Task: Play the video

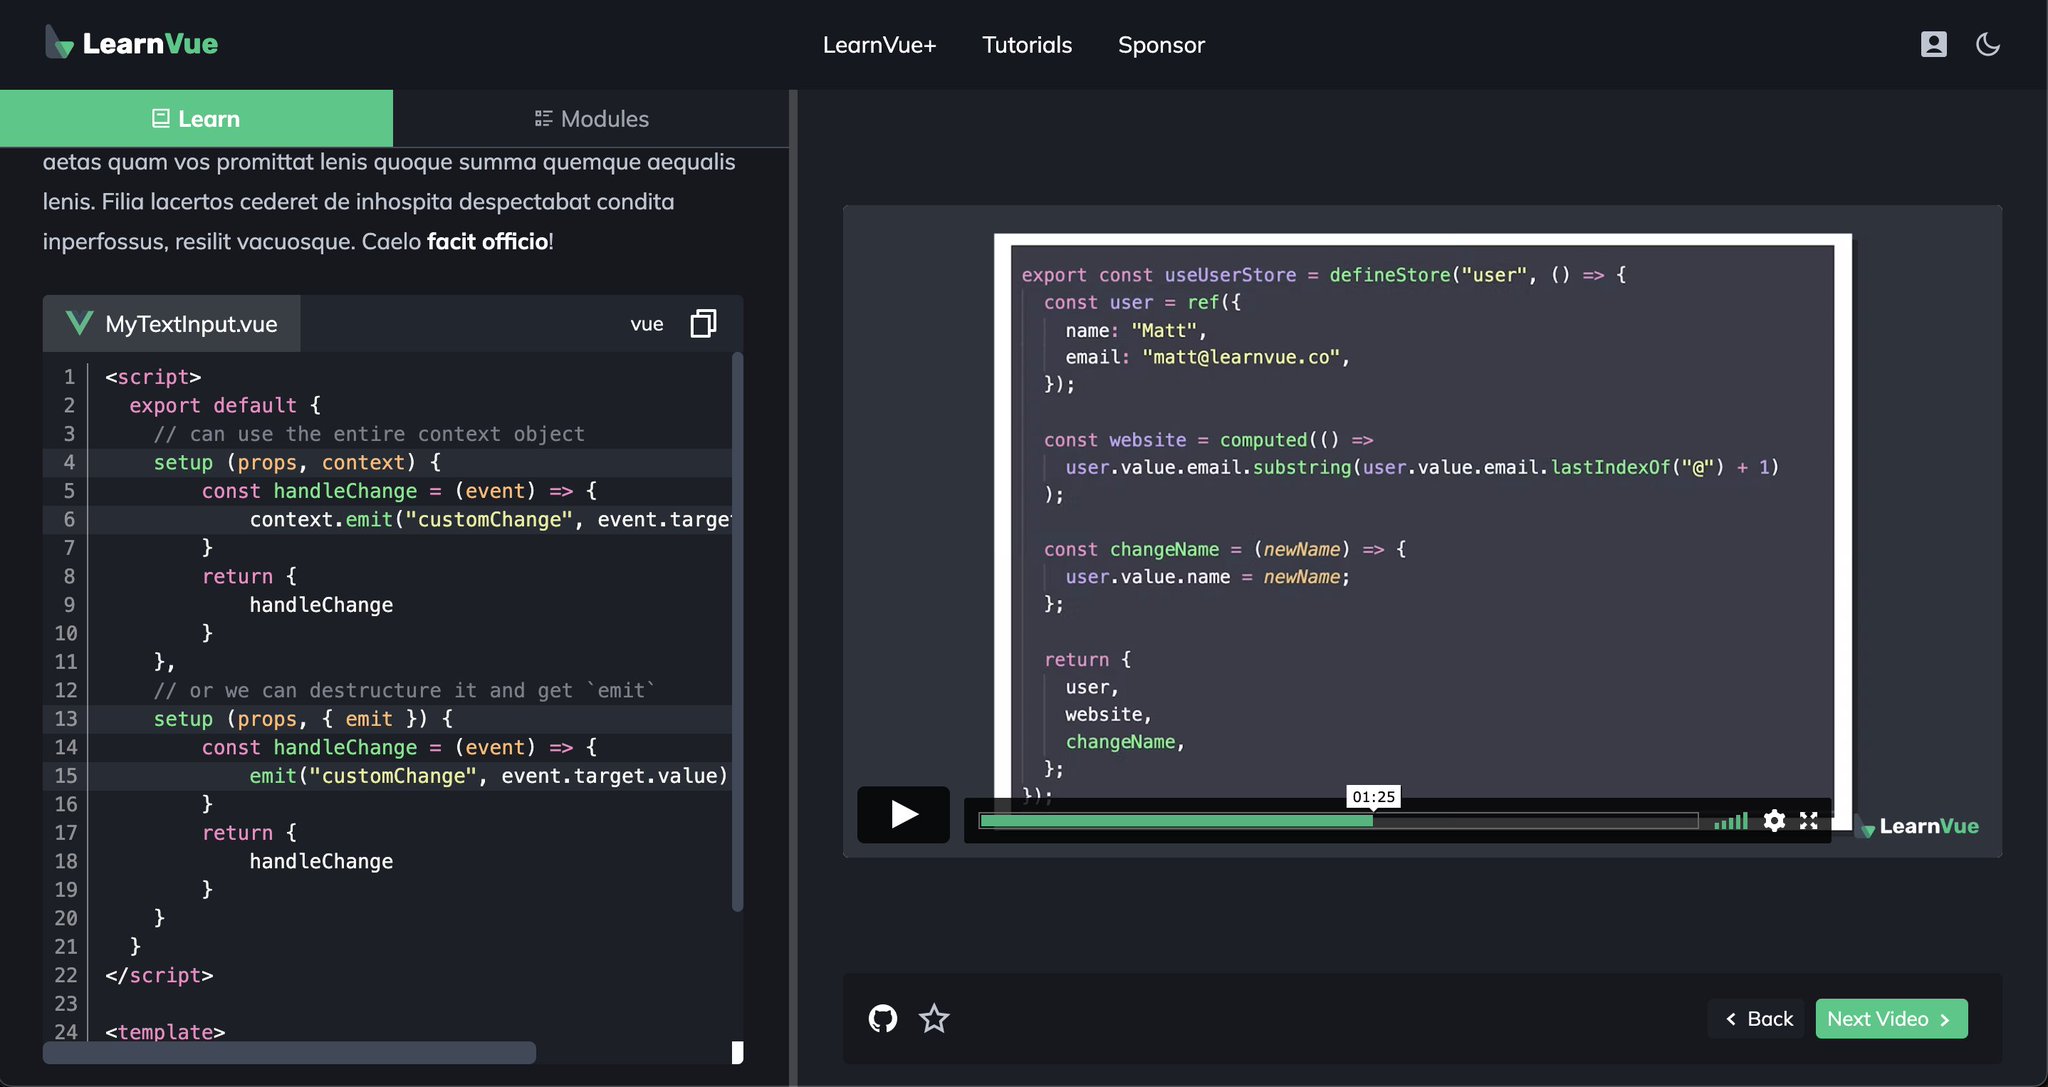Action: click(902, 815)
